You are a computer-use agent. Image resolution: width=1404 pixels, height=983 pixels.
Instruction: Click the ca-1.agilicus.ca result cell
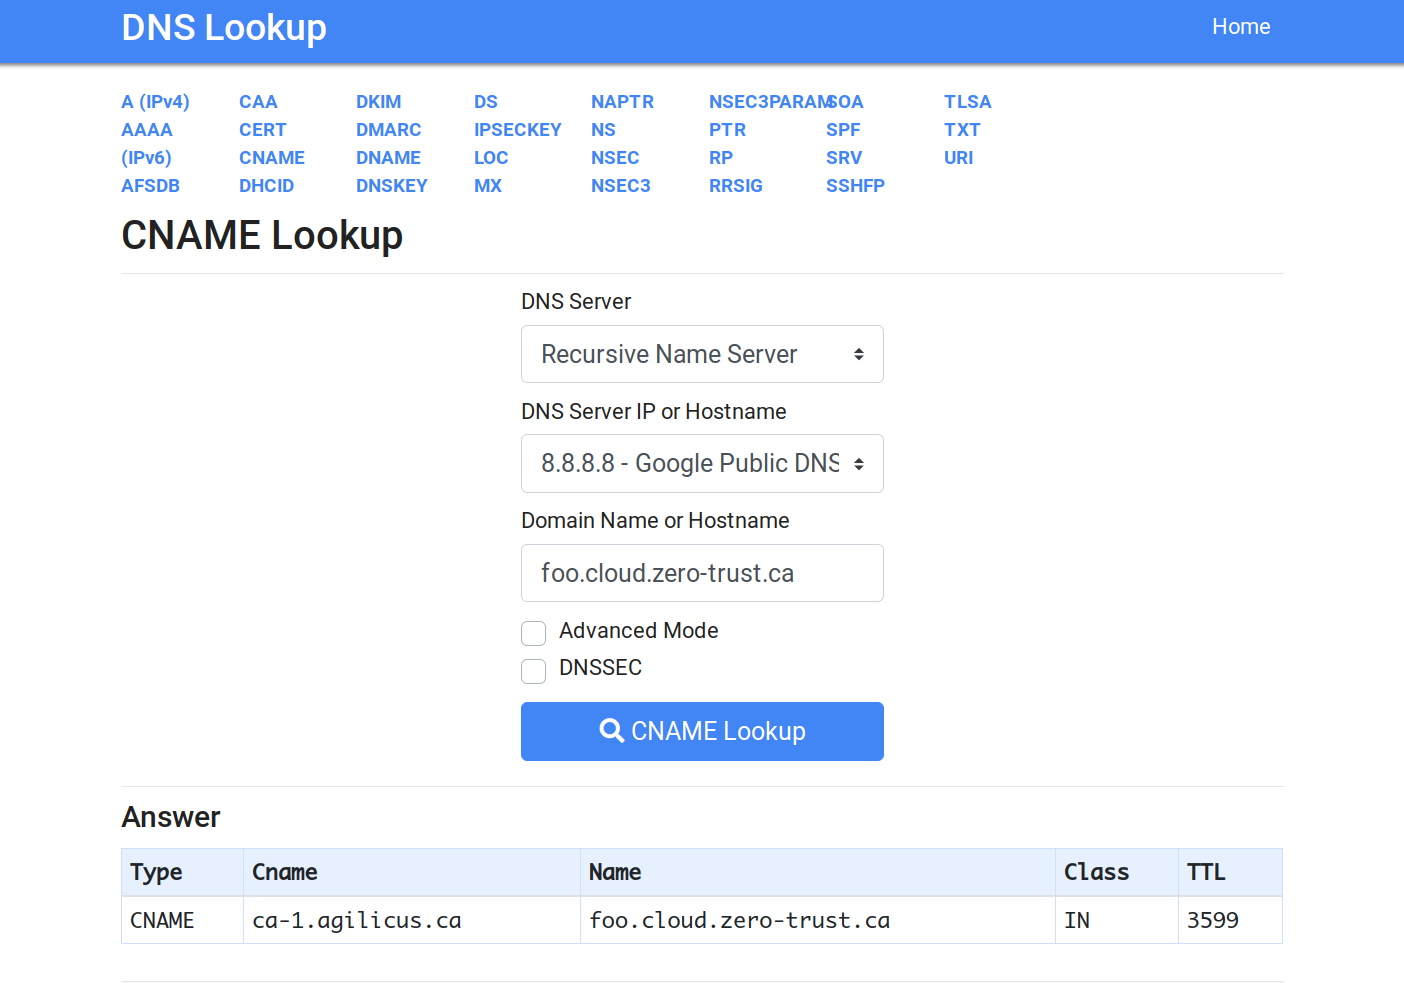click(x=357, y=920)
